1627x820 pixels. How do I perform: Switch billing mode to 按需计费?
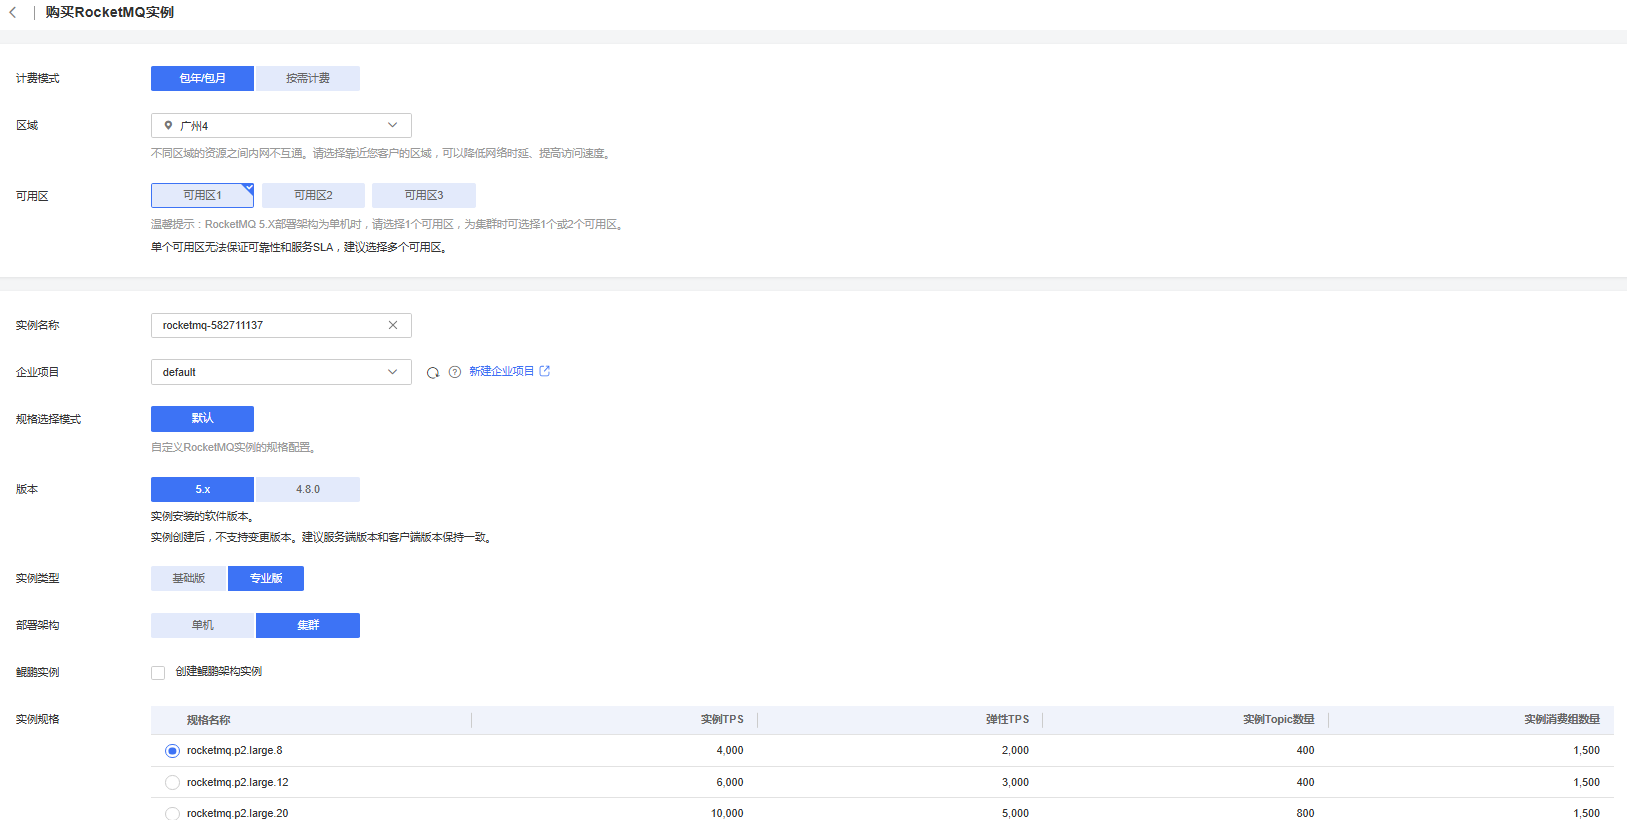click(308, 78)
